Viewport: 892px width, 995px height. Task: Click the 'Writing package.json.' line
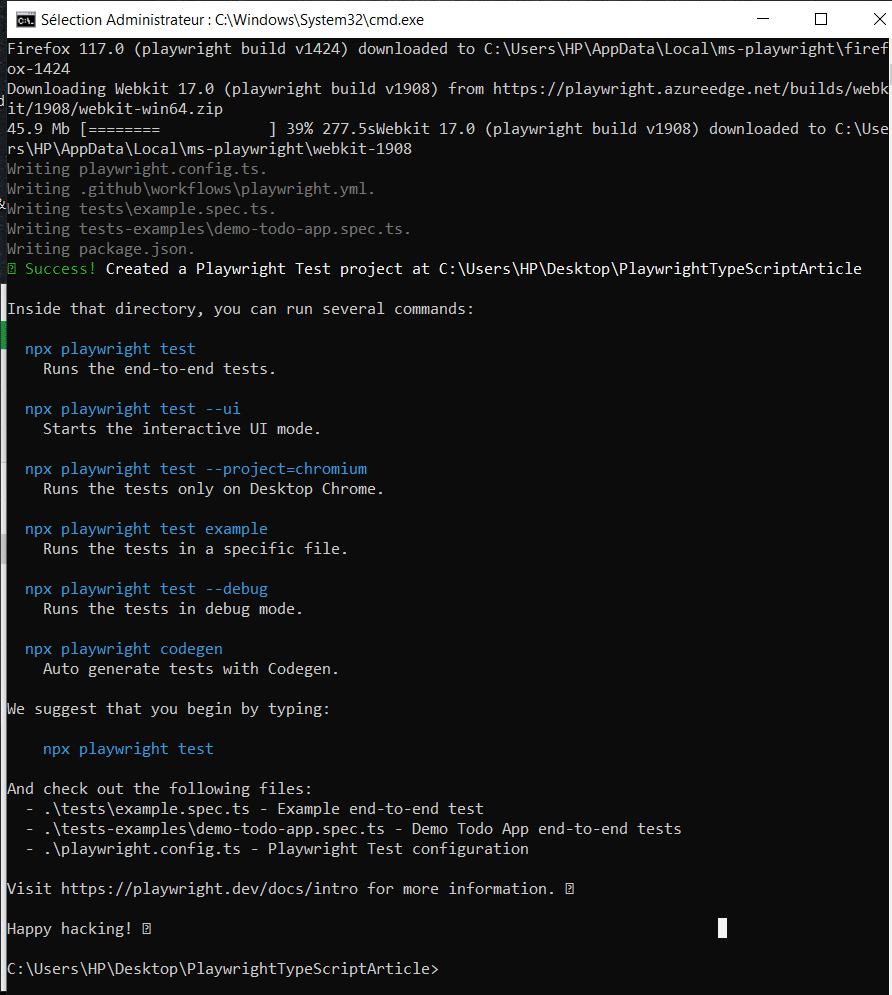point(101,249)
